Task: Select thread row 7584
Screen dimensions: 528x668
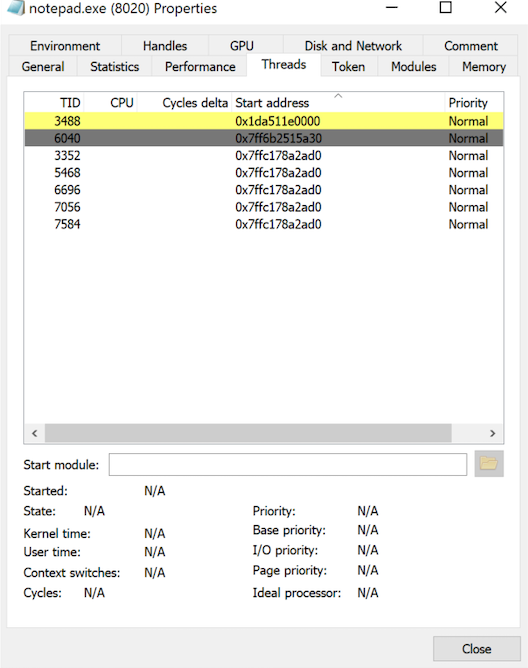Action: pyautogui.click(x=264, y=224)
